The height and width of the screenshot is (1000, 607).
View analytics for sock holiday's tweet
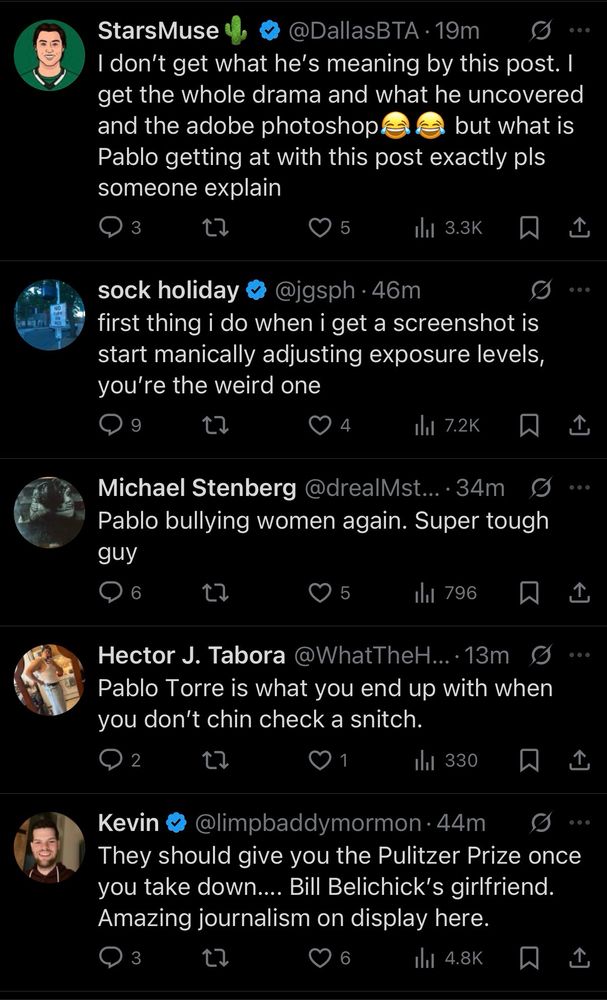[x=448, y=426]
